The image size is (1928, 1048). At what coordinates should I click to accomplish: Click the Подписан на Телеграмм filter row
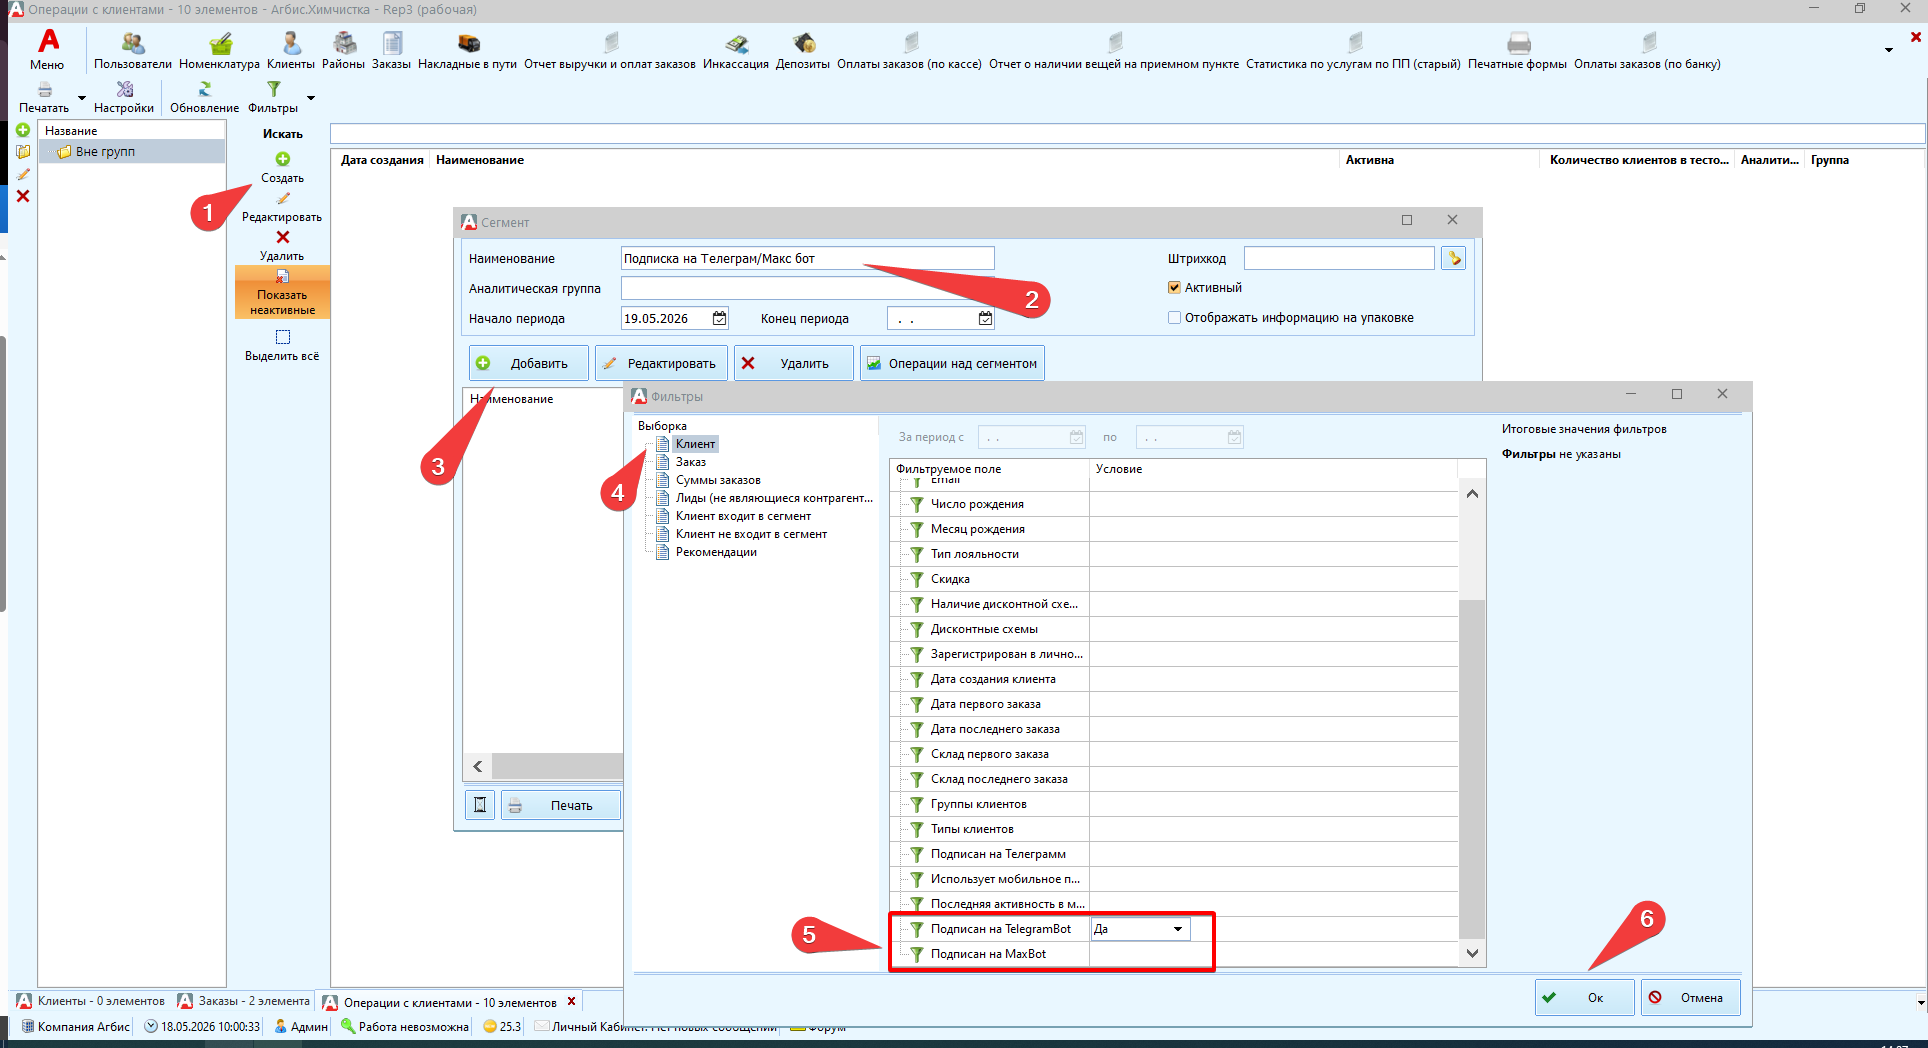[x=1175, y=854]
